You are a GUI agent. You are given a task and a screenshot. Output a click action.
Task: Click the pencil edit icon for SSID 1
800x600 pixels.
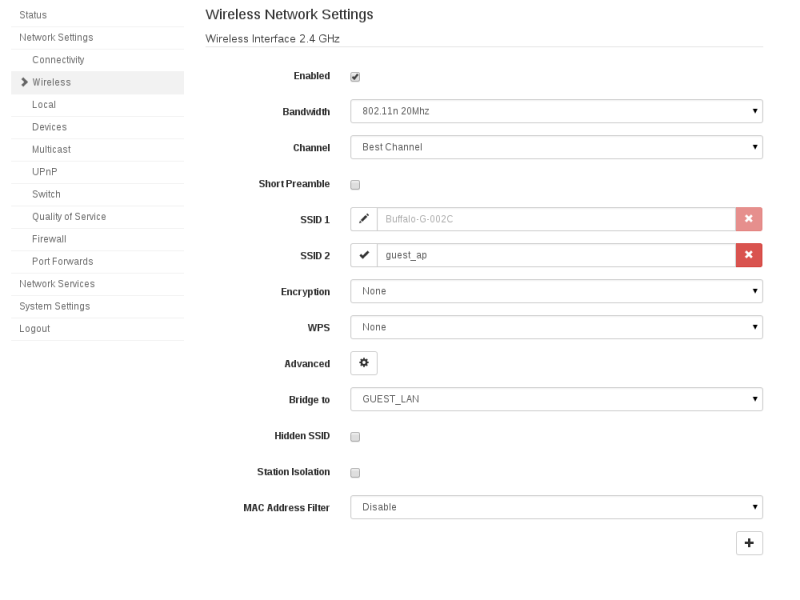[364, 219]
